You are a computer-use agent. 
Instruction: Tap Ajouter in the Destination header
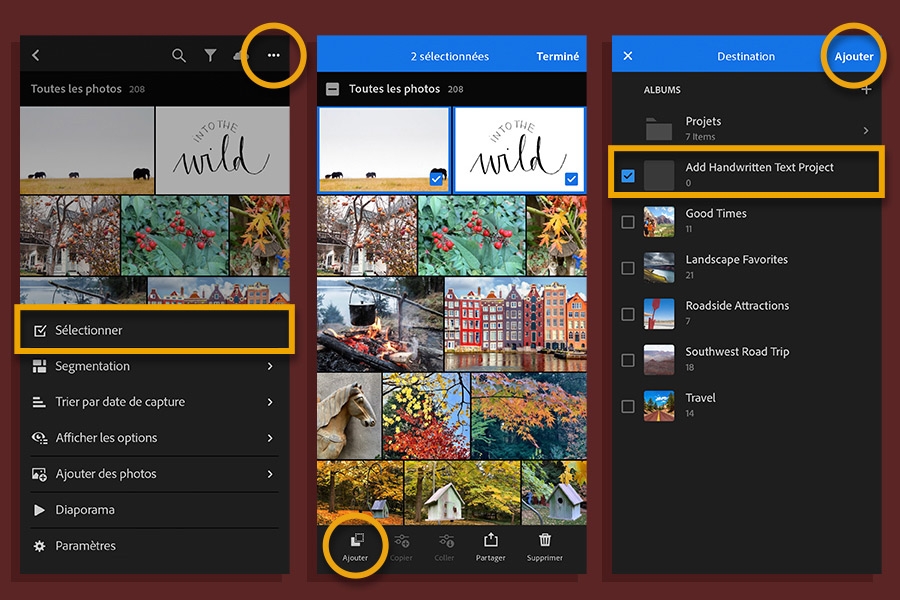point(853,56)
